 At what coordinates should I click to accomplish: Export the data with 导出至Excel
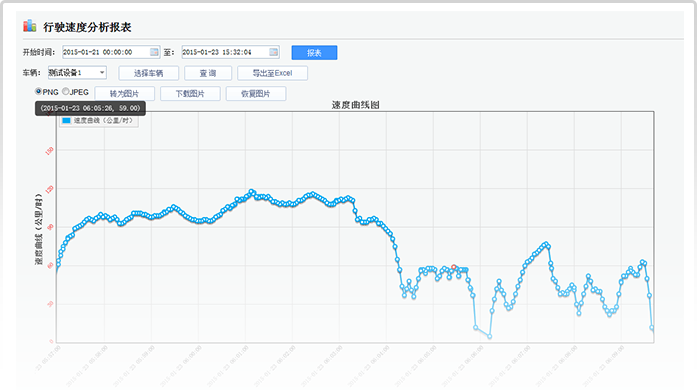[x=272, y=73]
